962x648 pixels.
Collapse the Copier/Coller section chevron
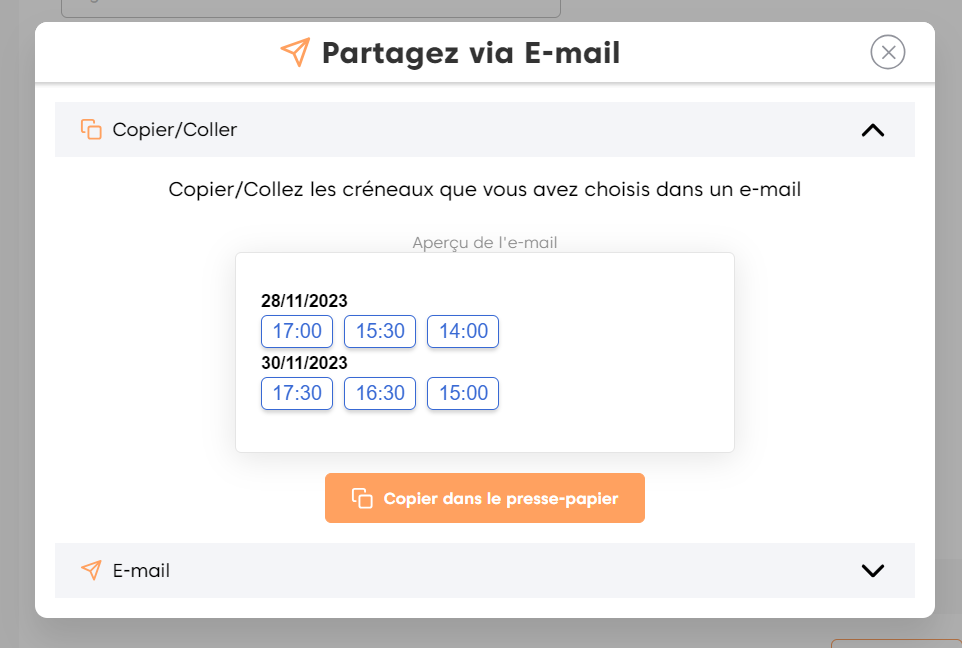(873, 130)
